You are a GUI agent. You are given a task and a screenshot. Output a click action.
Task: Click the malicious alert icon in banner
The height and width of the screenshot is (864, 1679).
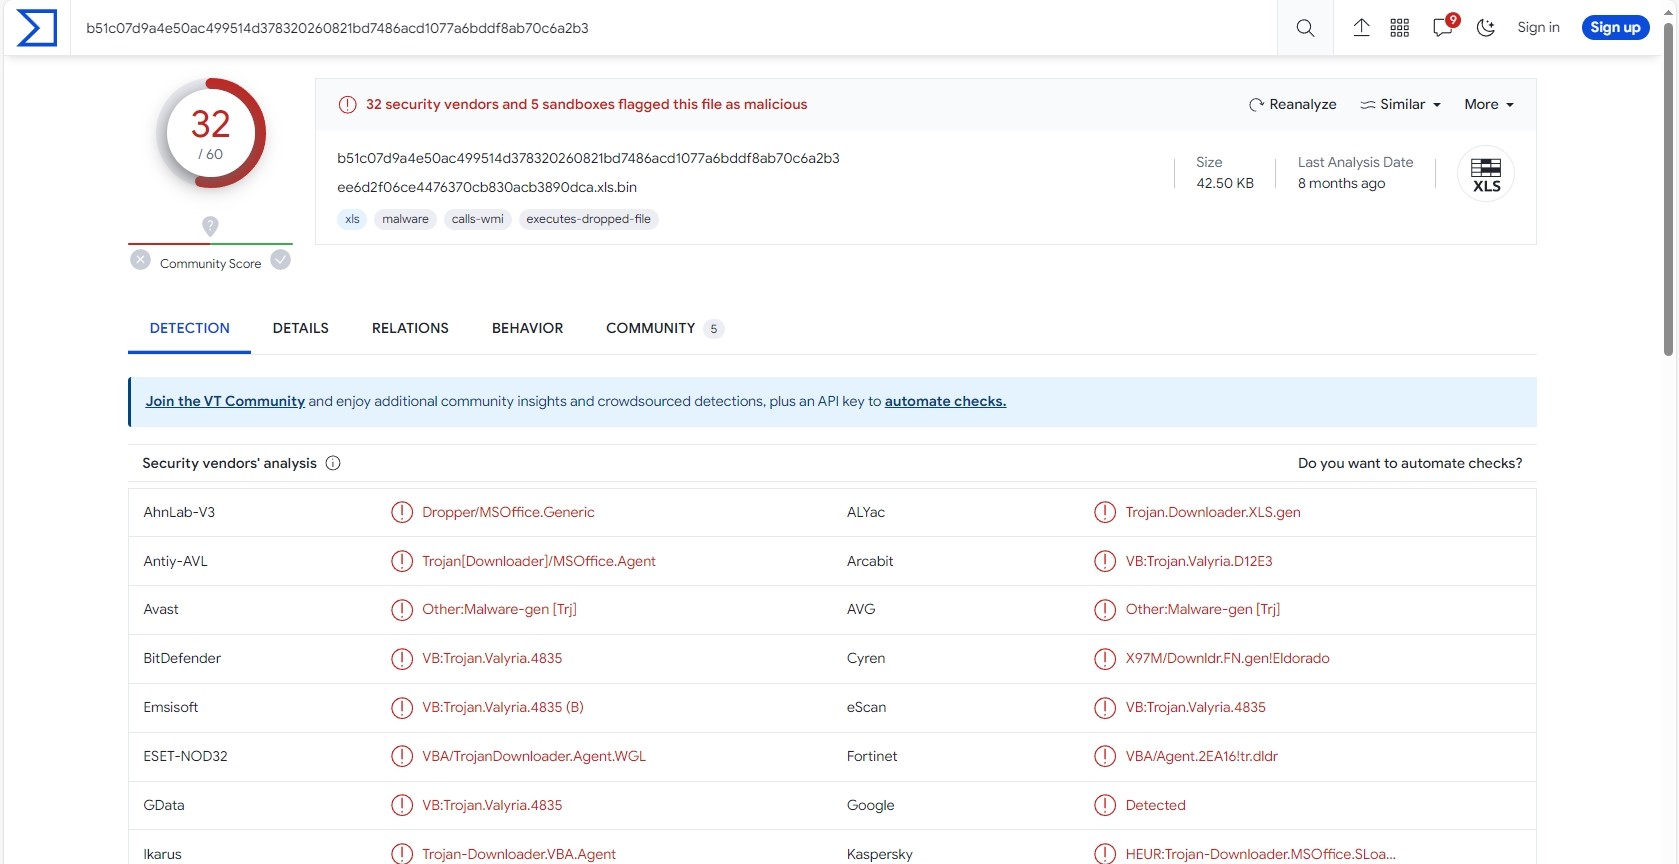click(x=347, y=104)
